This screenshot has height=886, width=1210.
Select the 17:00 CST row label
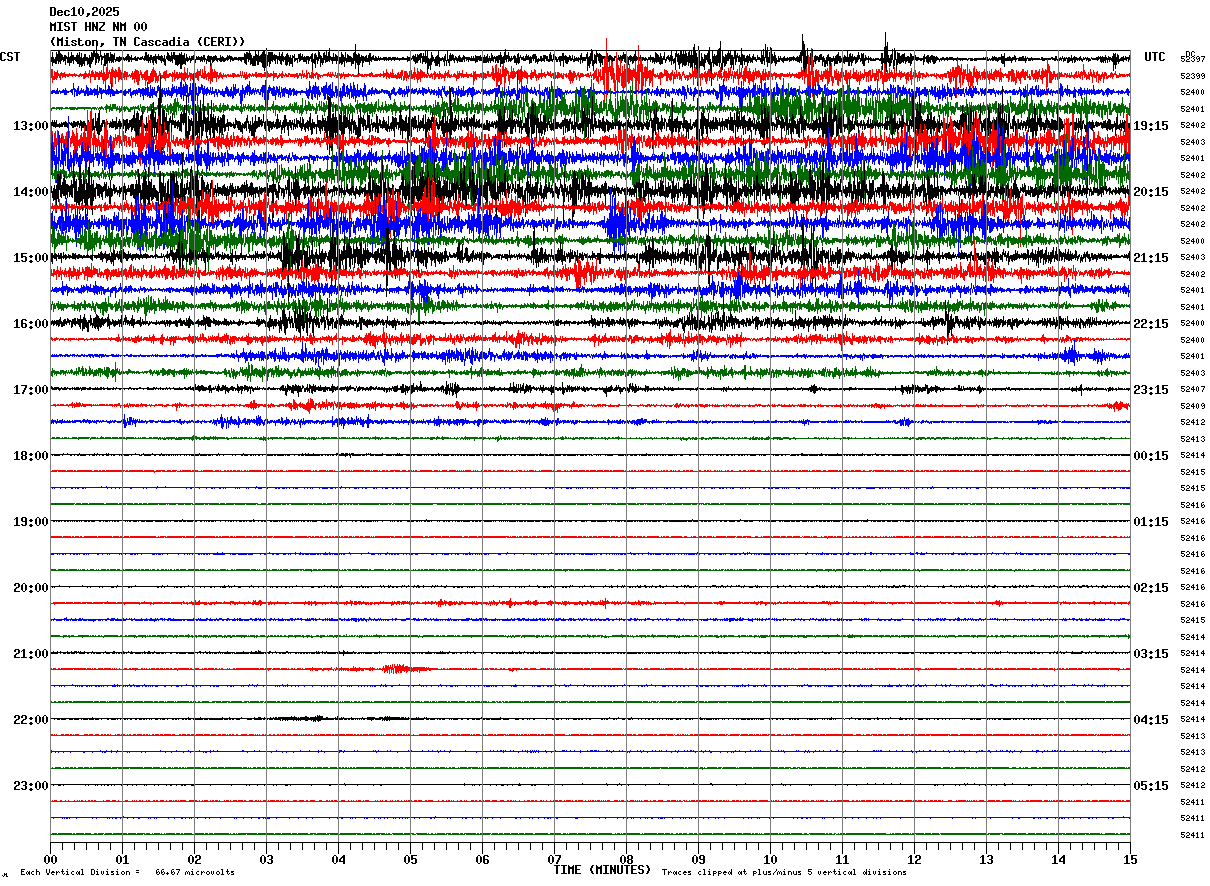point(31,390)
